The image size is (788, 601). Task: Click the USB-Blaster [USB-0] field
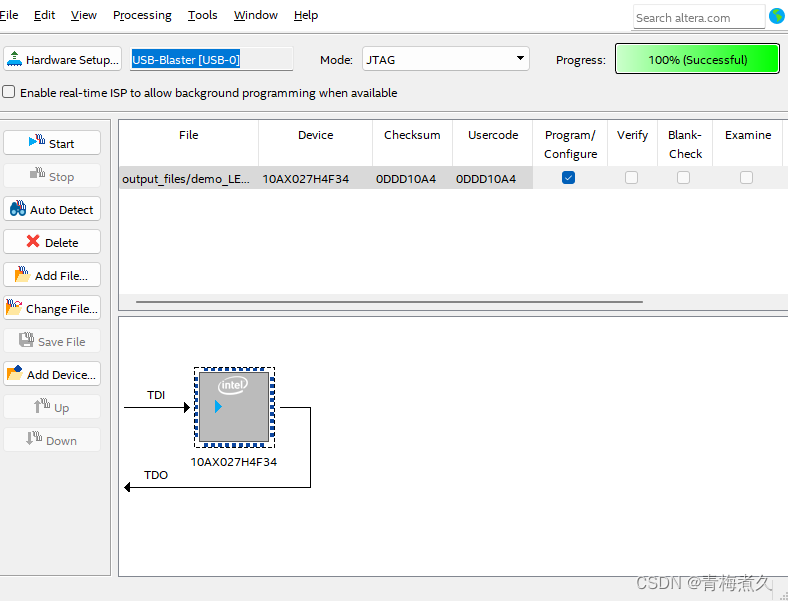click(212, 59)
